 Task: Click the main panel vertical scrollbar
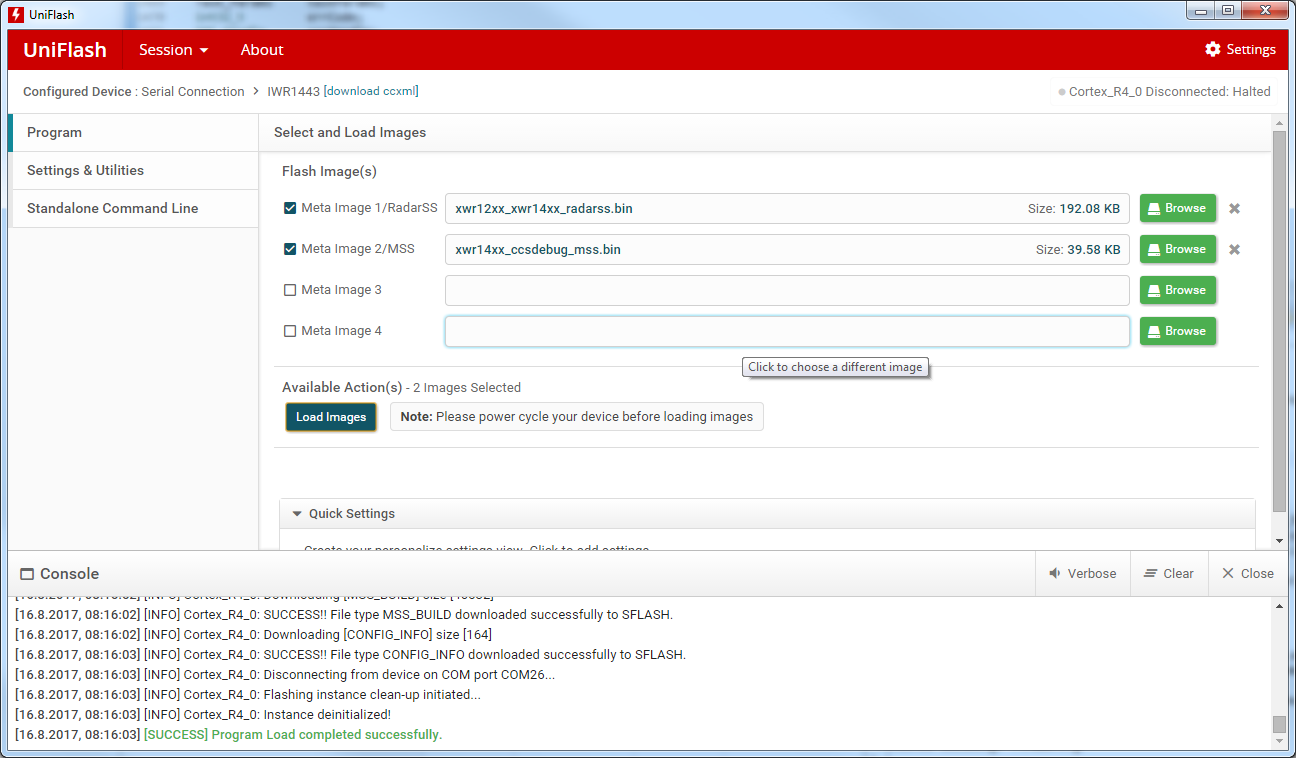(1279, 320)
